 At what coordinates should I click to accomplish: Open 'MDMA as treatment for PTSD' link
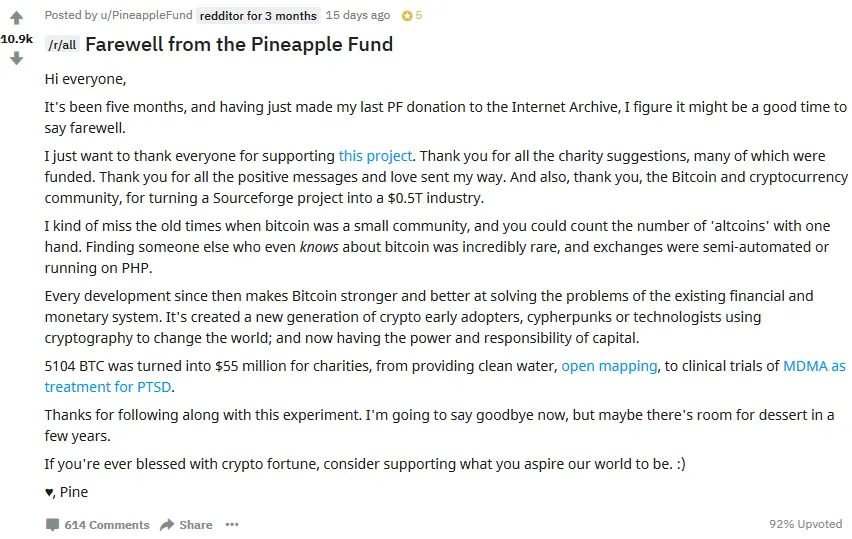pos(814,366)
